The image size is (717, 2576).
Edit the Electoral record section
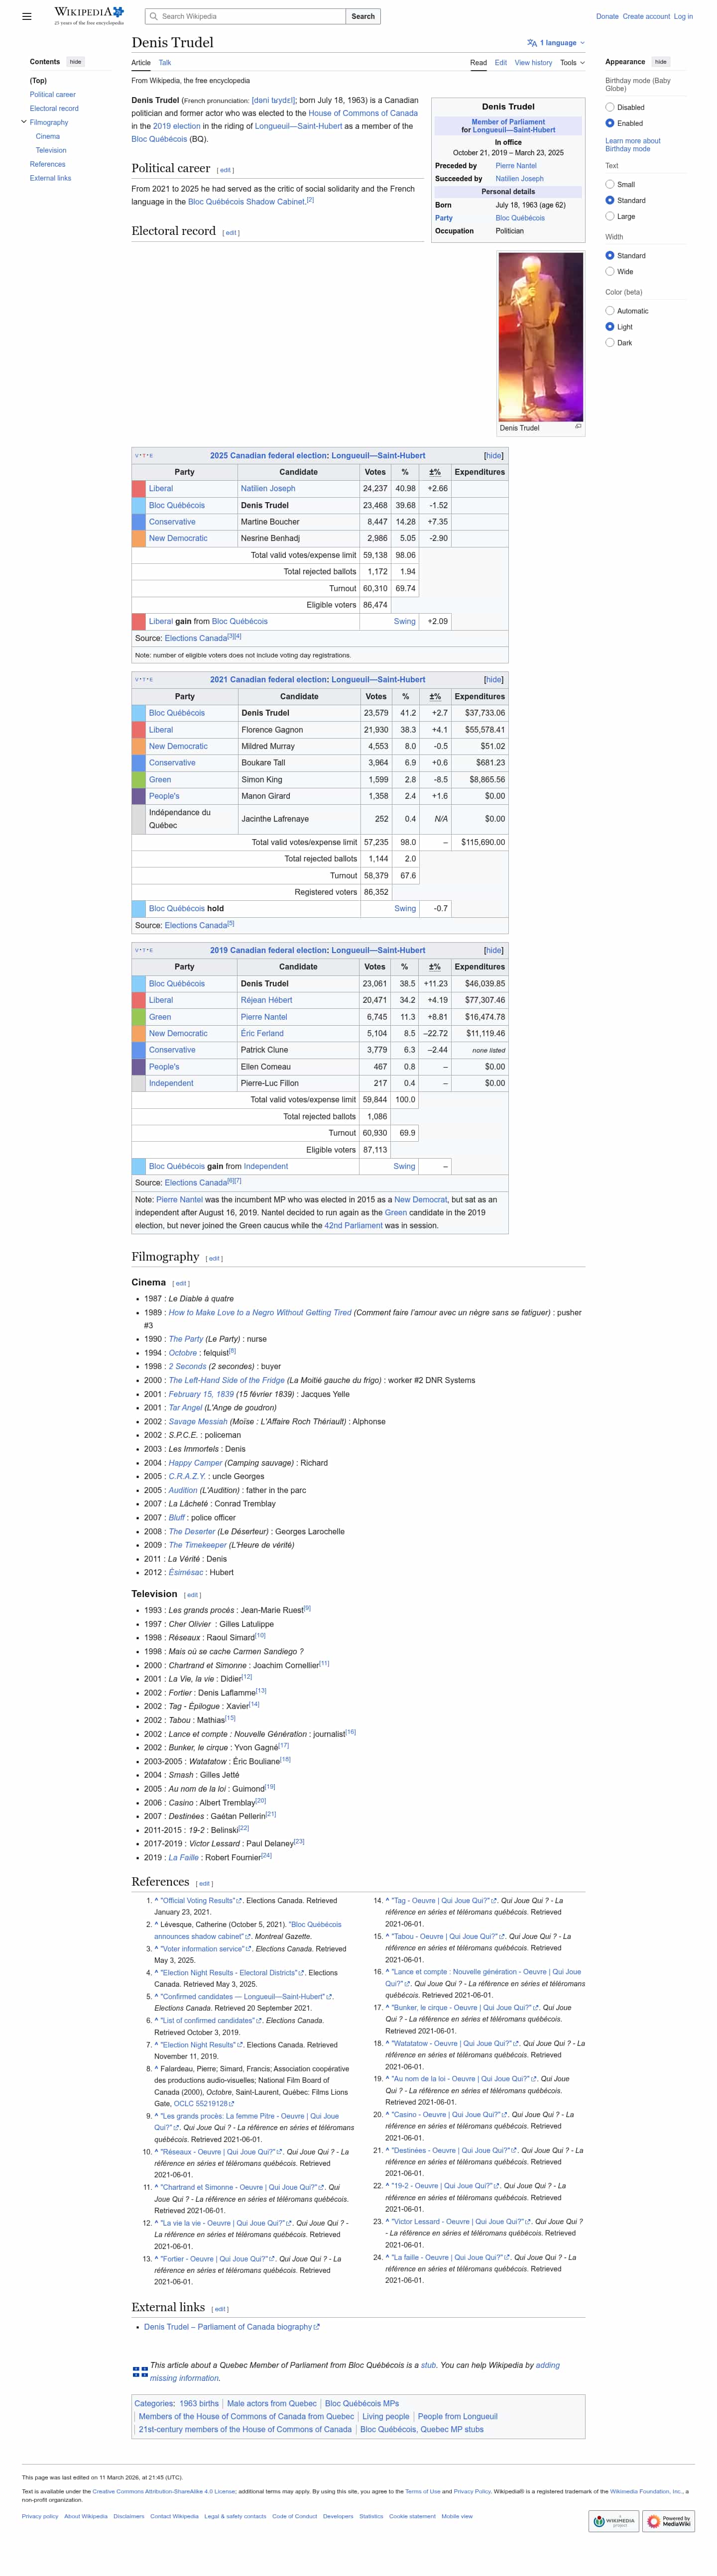click(x=231, y=233)
